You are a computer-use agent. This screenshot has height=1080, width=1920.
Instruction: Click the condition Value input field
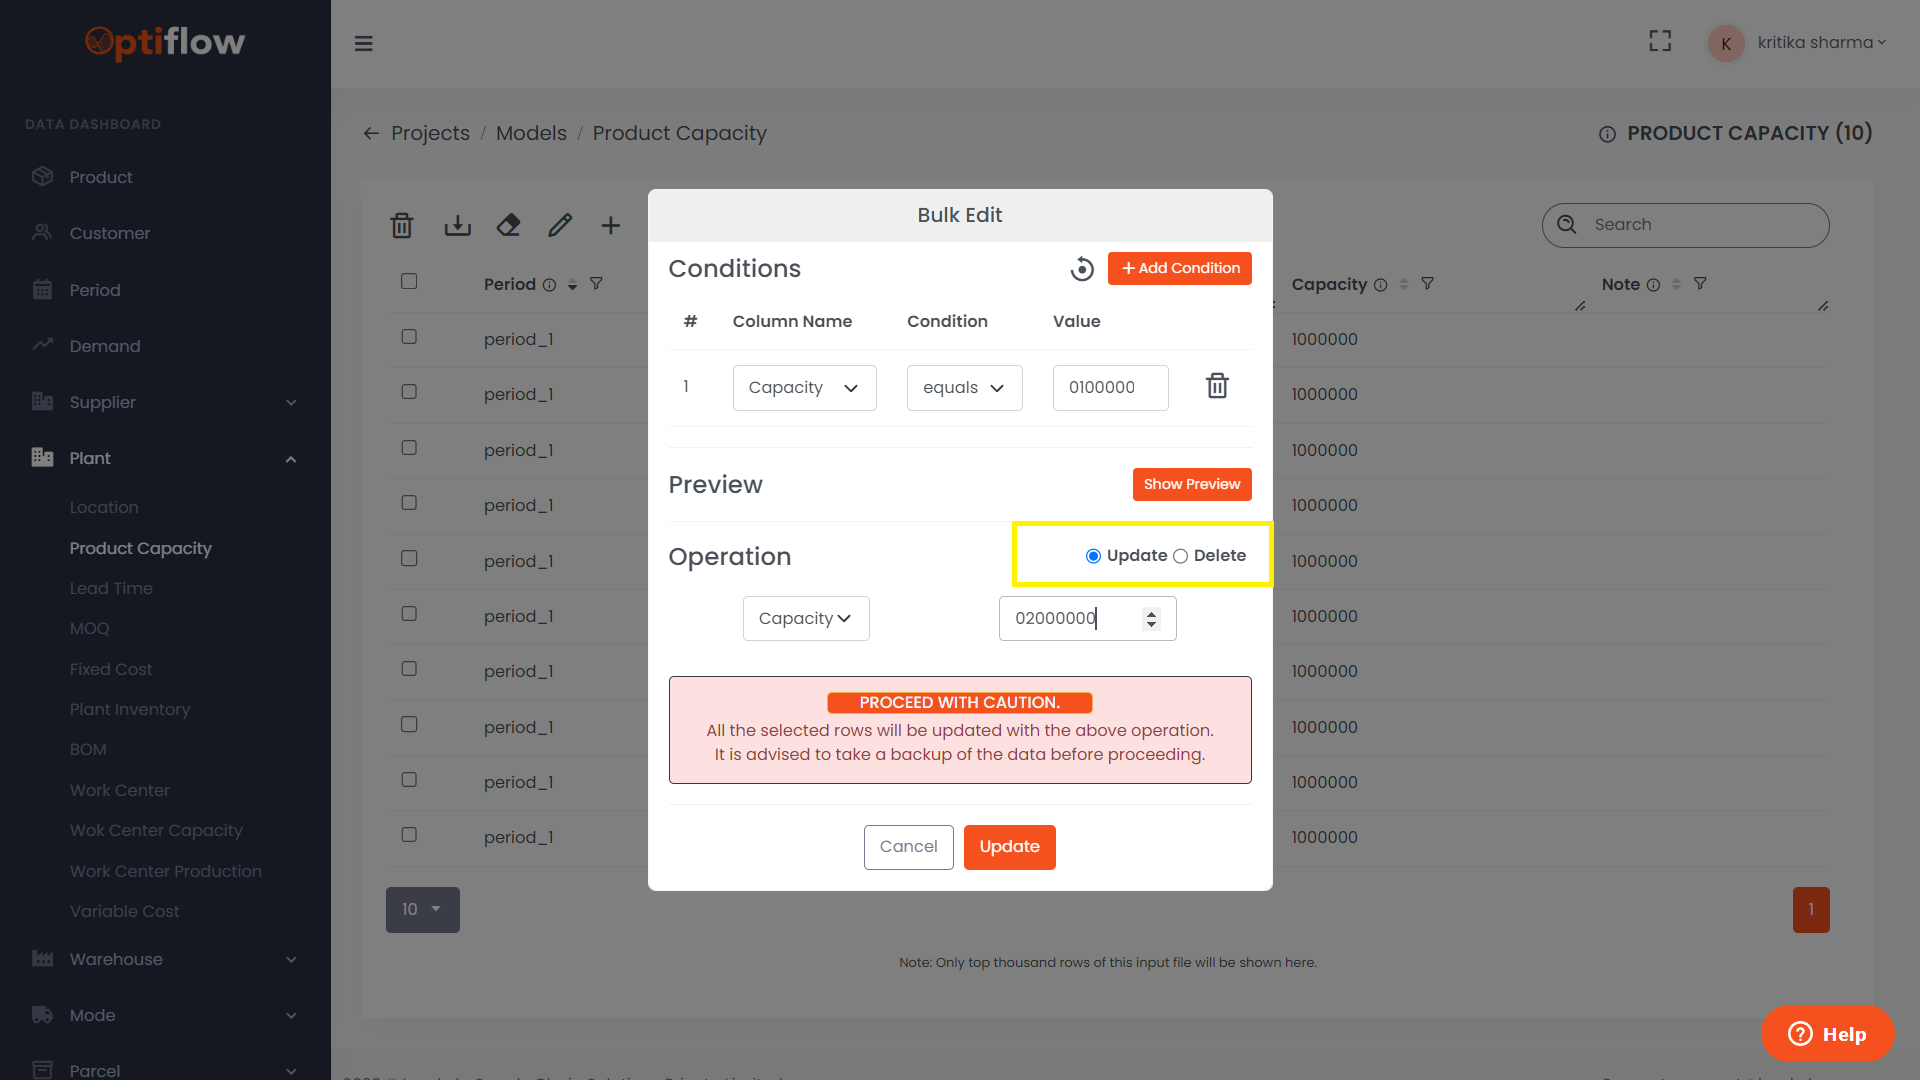1110,388
